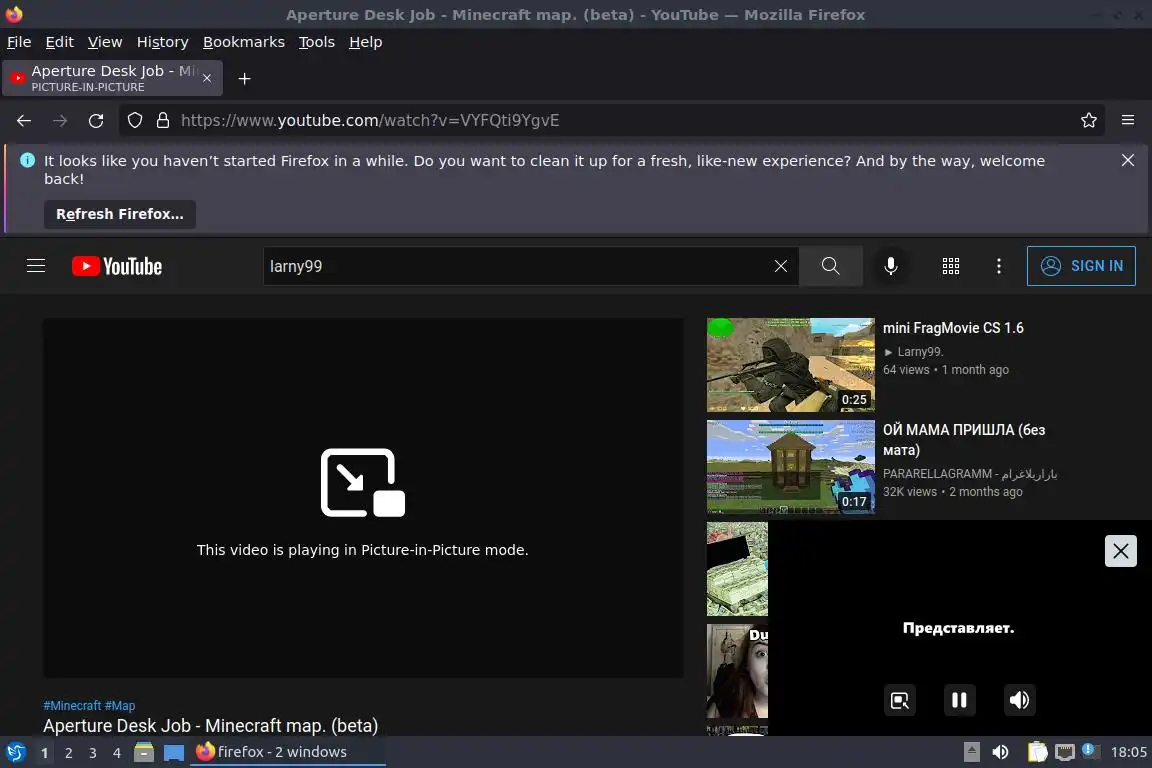
Task: Open clipboard manager tray icon
Action: click(1037, 752)
